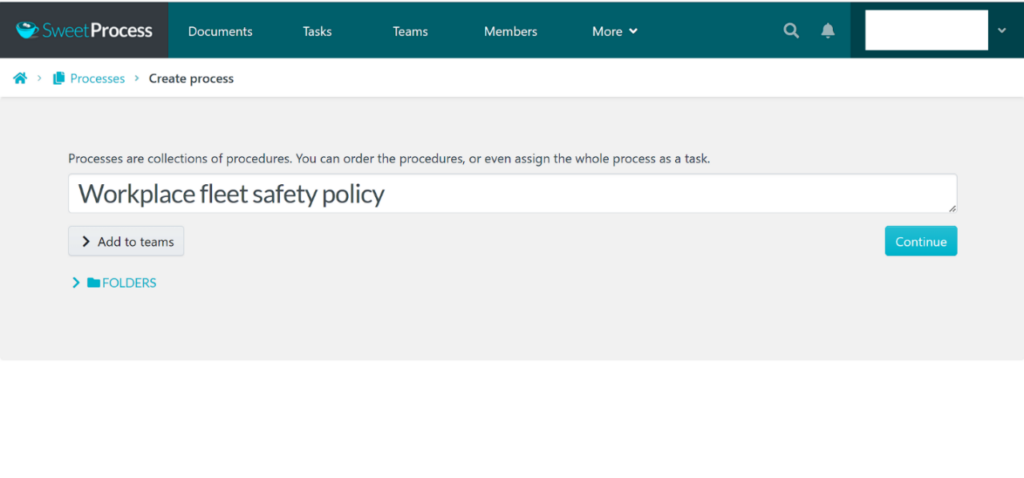Click the Processes stacked-documents icon in breadcrumb
Image resolution: width=1024 pixels, height=478 pixels.
[x=59, y=78]
